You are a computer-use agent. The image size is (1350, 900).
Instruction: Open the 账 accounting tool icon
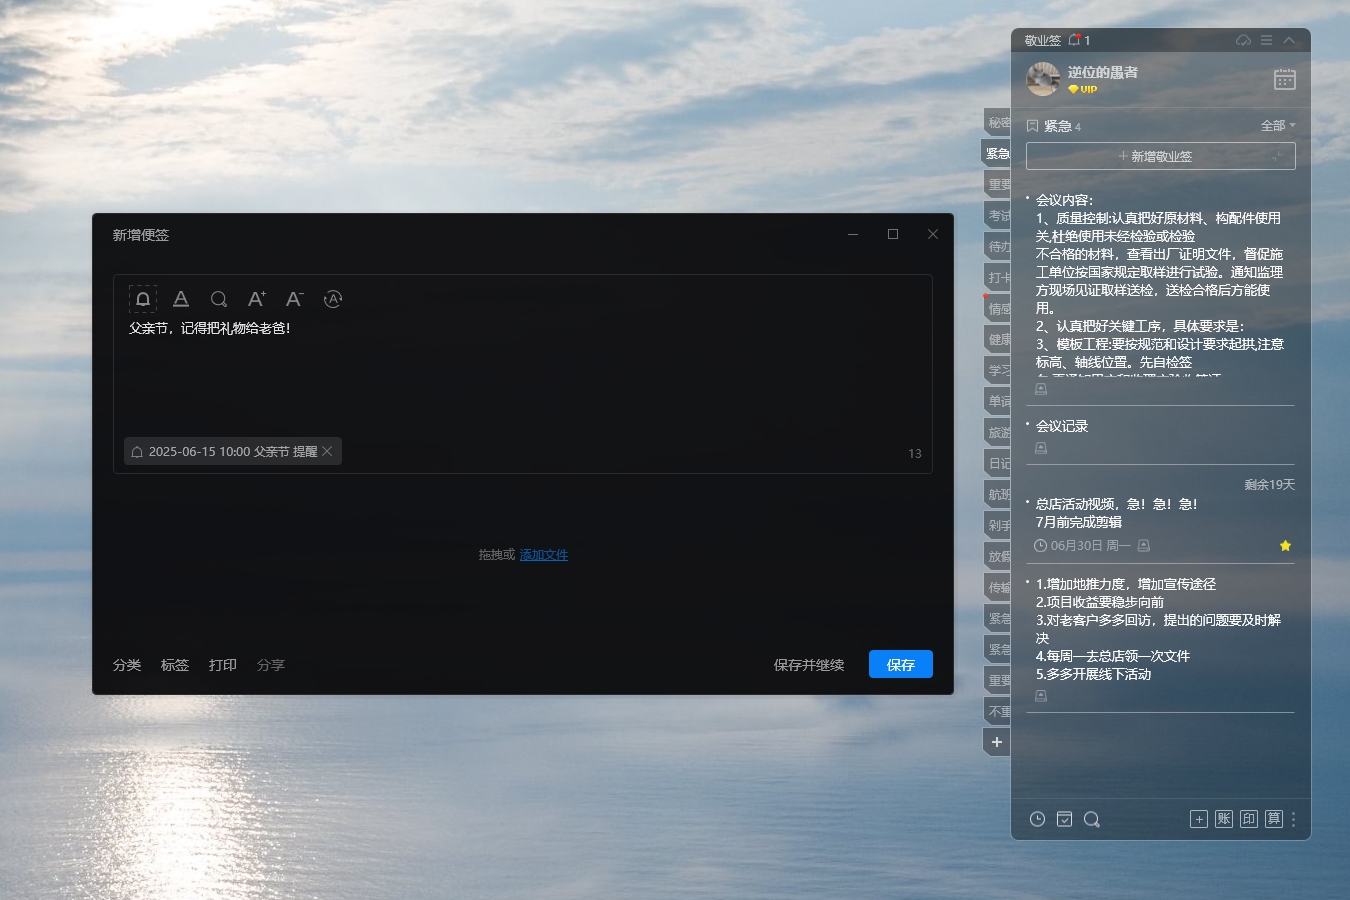click(x=1224, y=819)
